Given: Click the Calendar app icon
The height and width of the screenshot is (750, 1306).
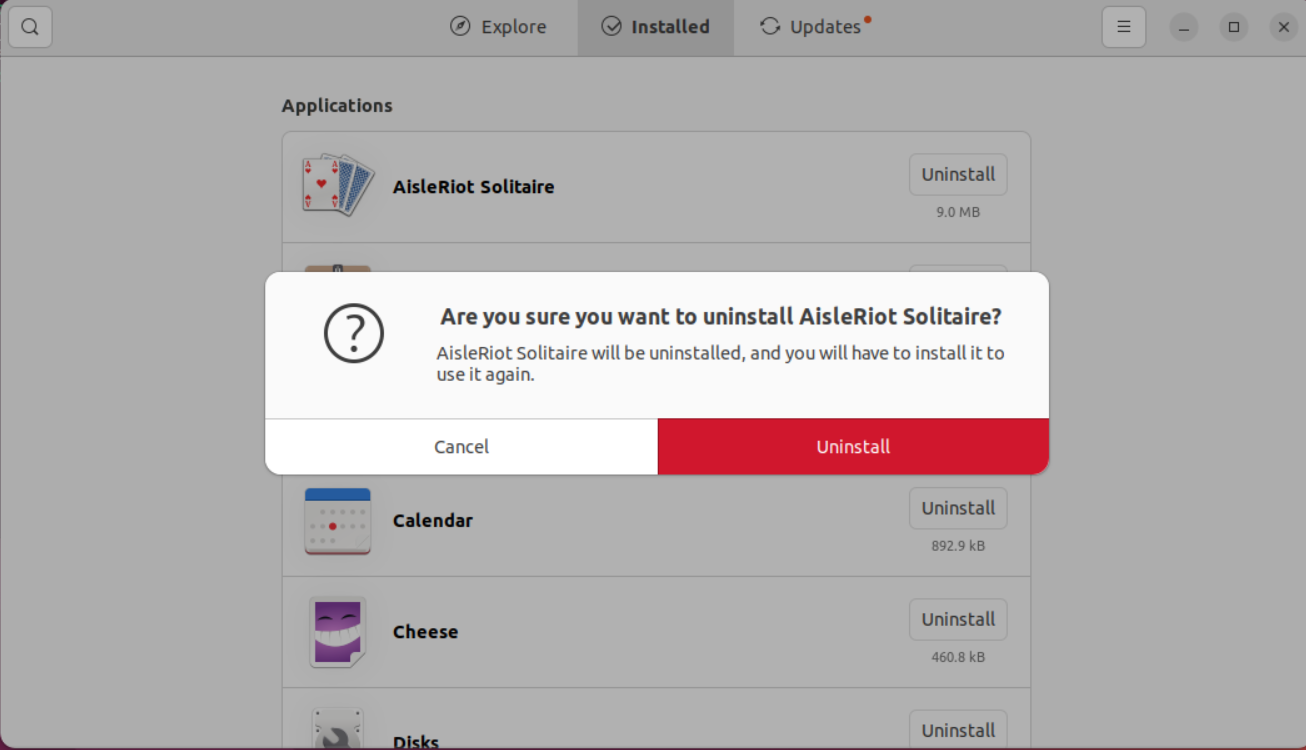Looking at the screenshot, I should pos(338,520).
